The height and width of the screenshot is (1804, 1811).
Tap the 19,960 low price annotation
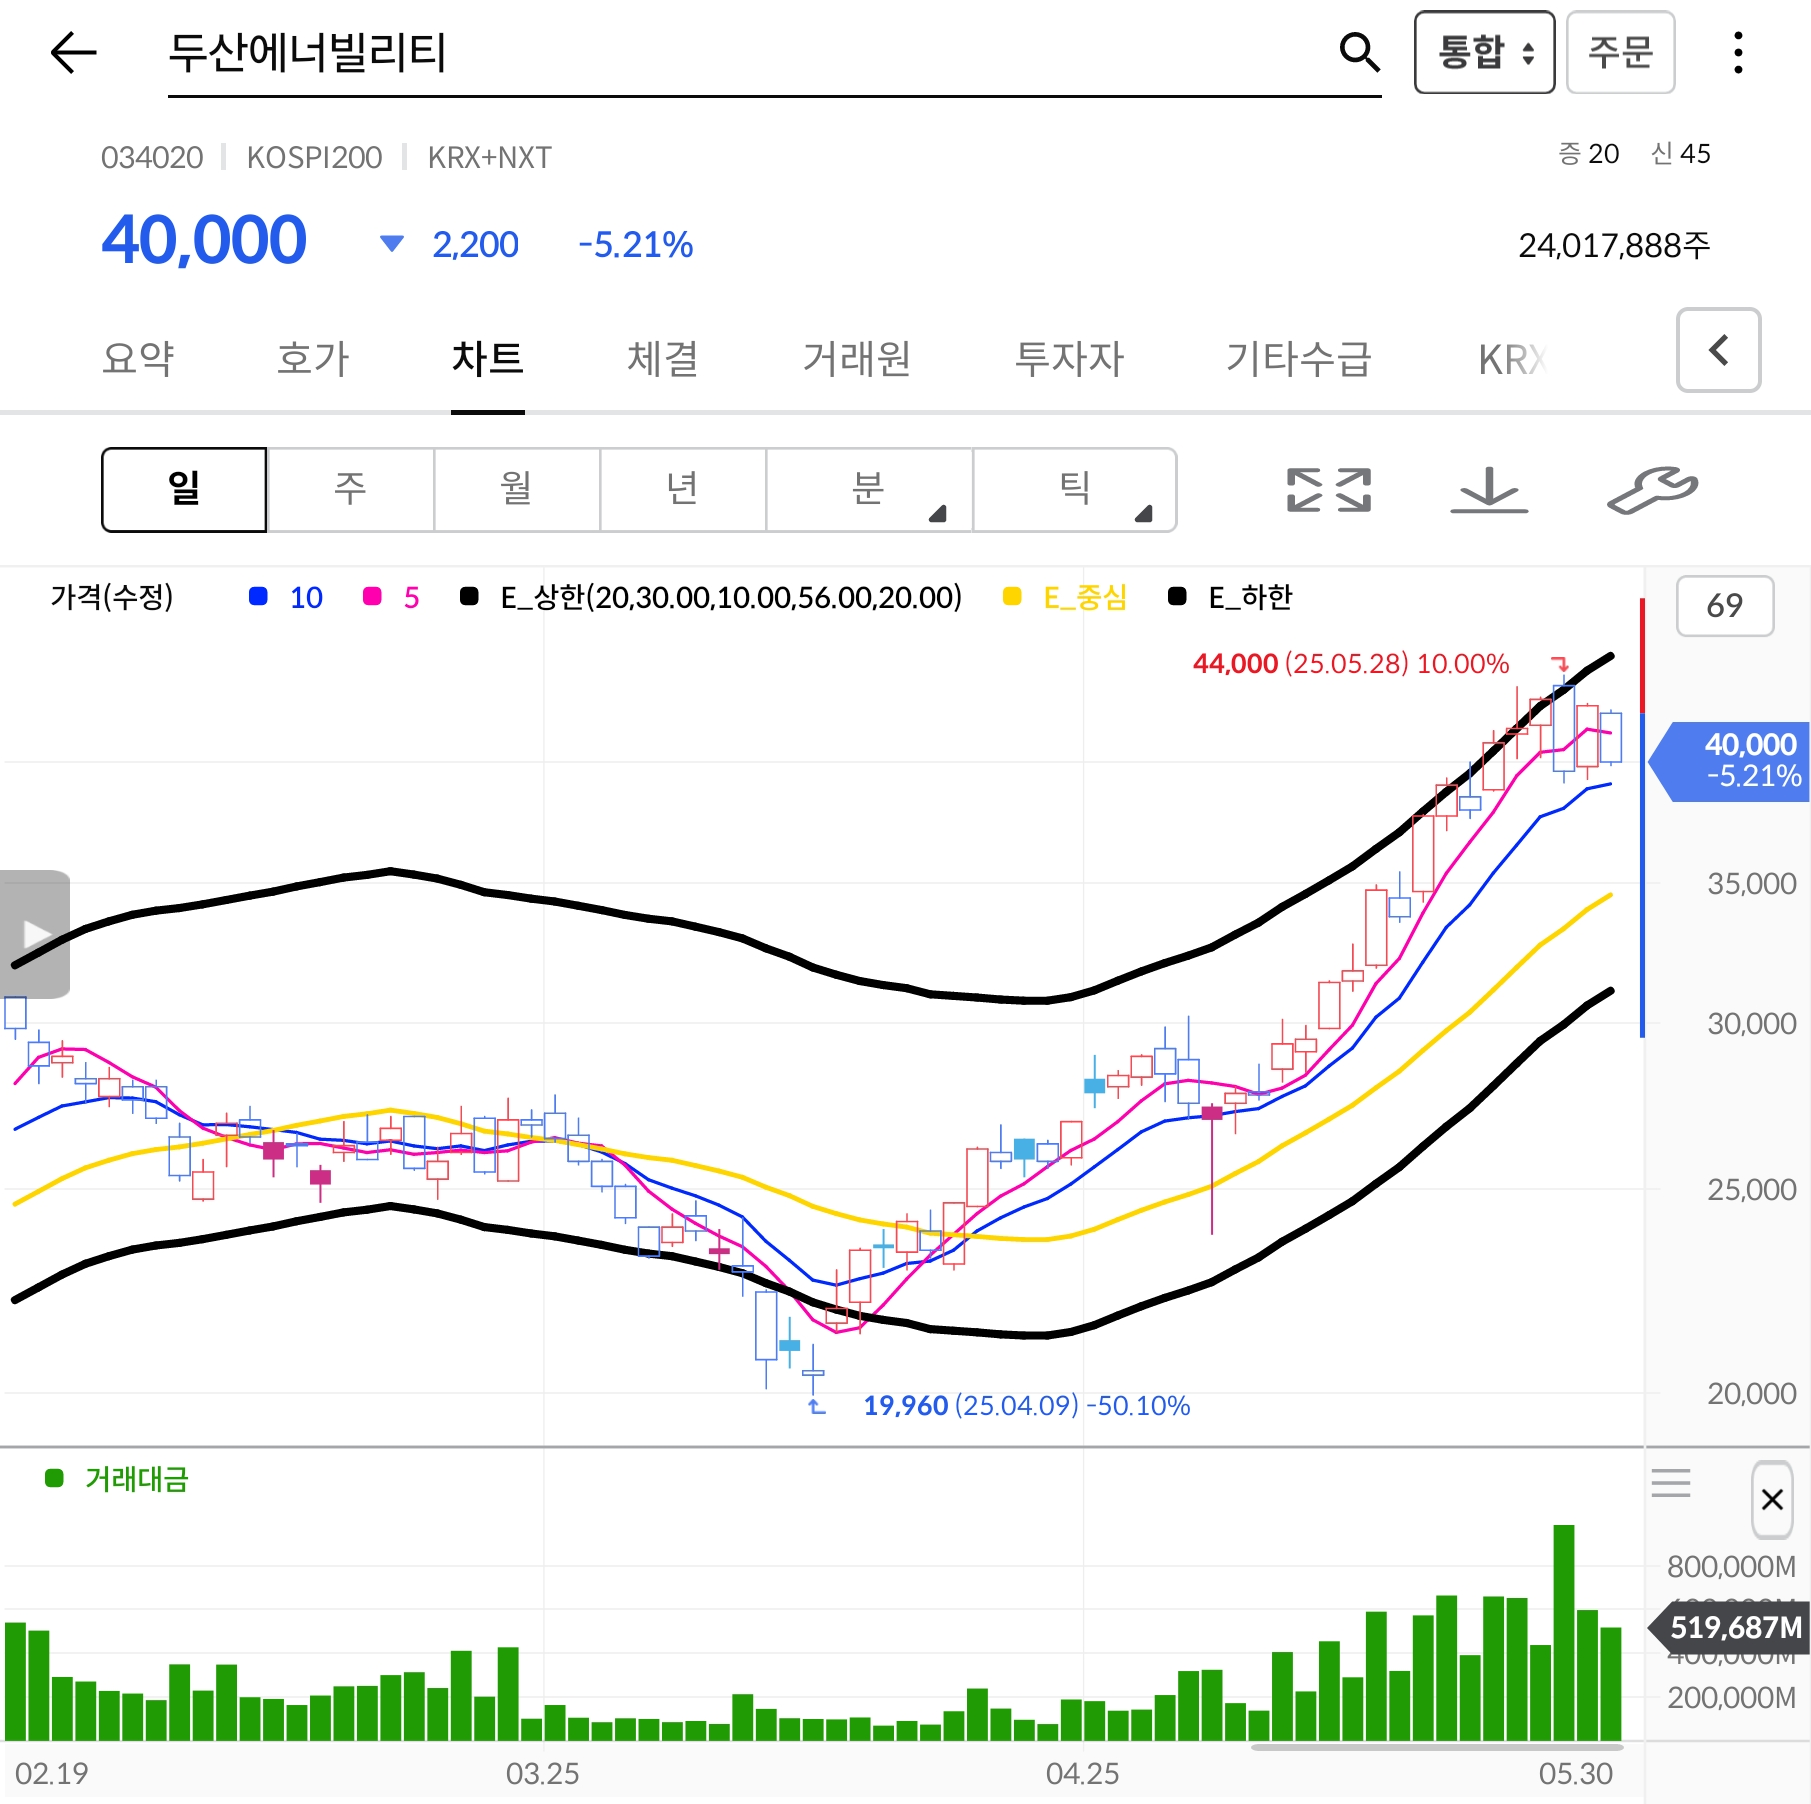point(1026,1406)
